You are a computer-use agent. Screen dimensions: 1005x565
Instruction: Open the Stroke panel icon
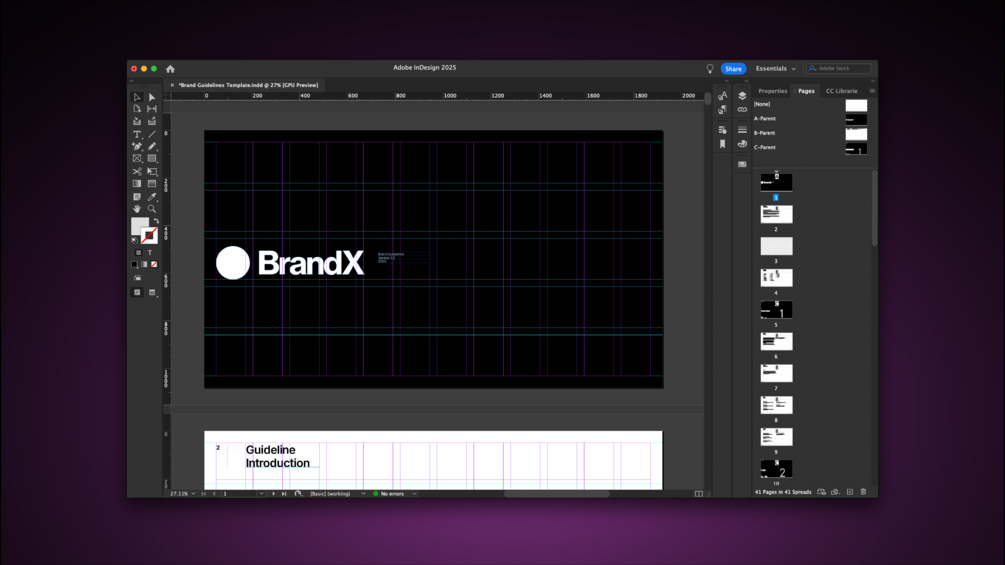(x=742, y=130)
